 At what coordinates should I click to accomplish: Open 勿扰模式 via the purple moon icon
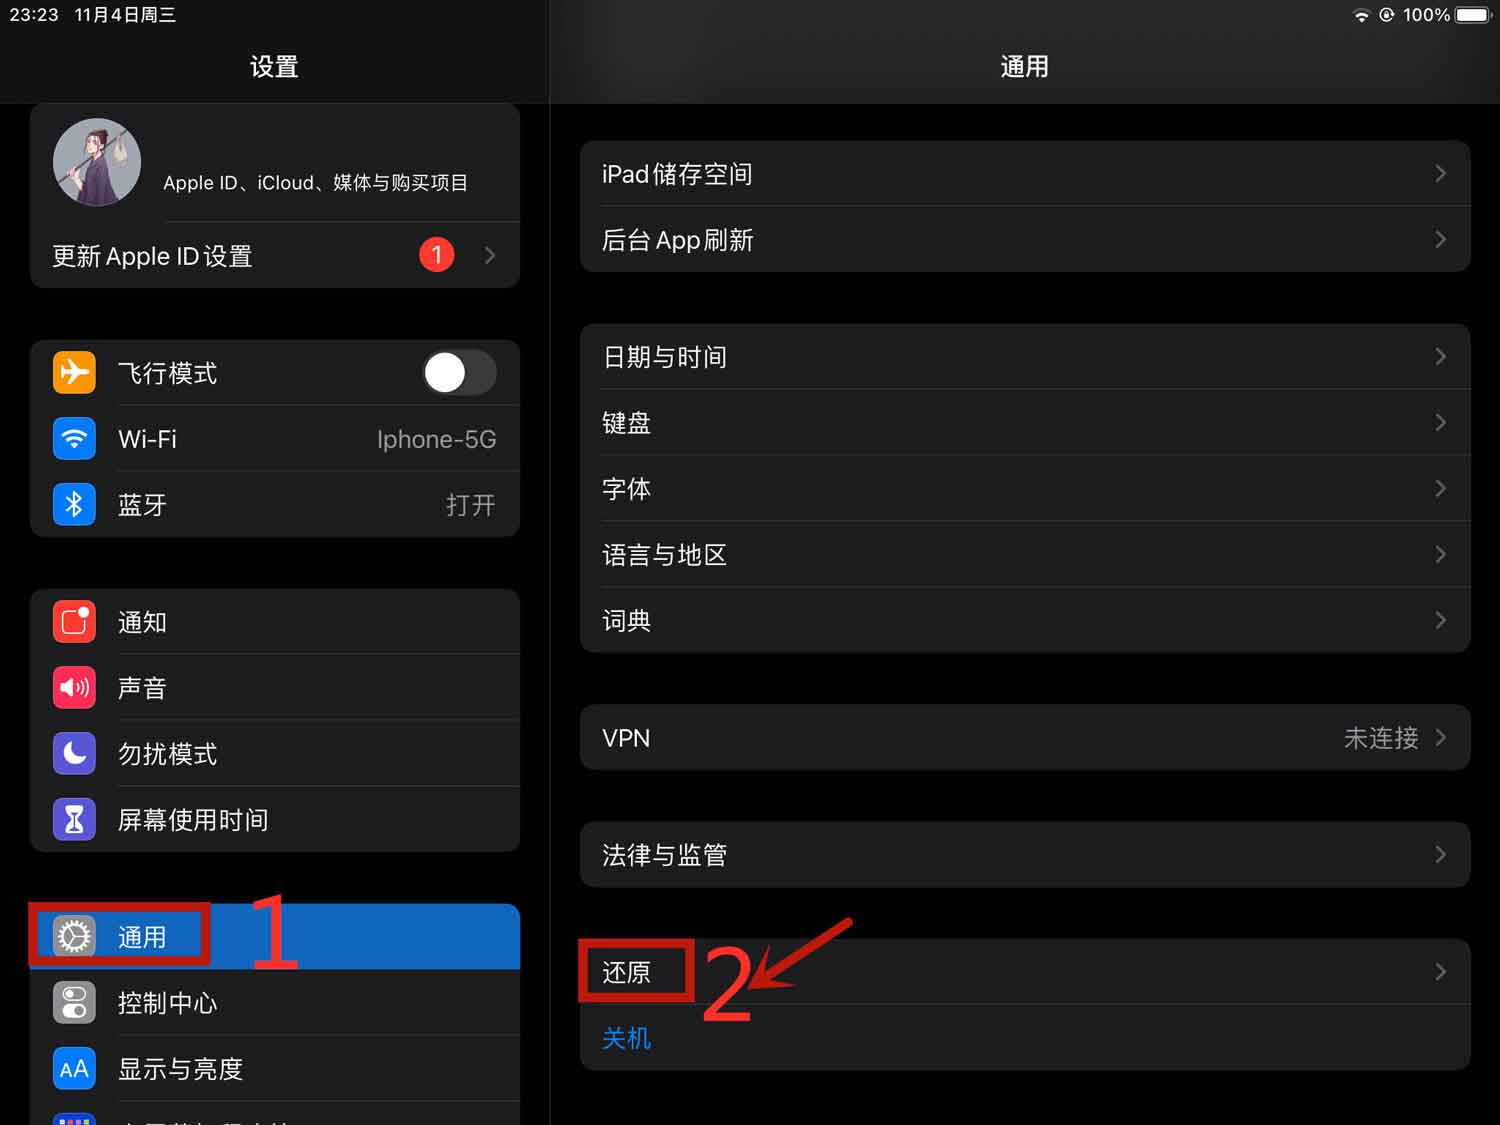(x=74, y=754)
